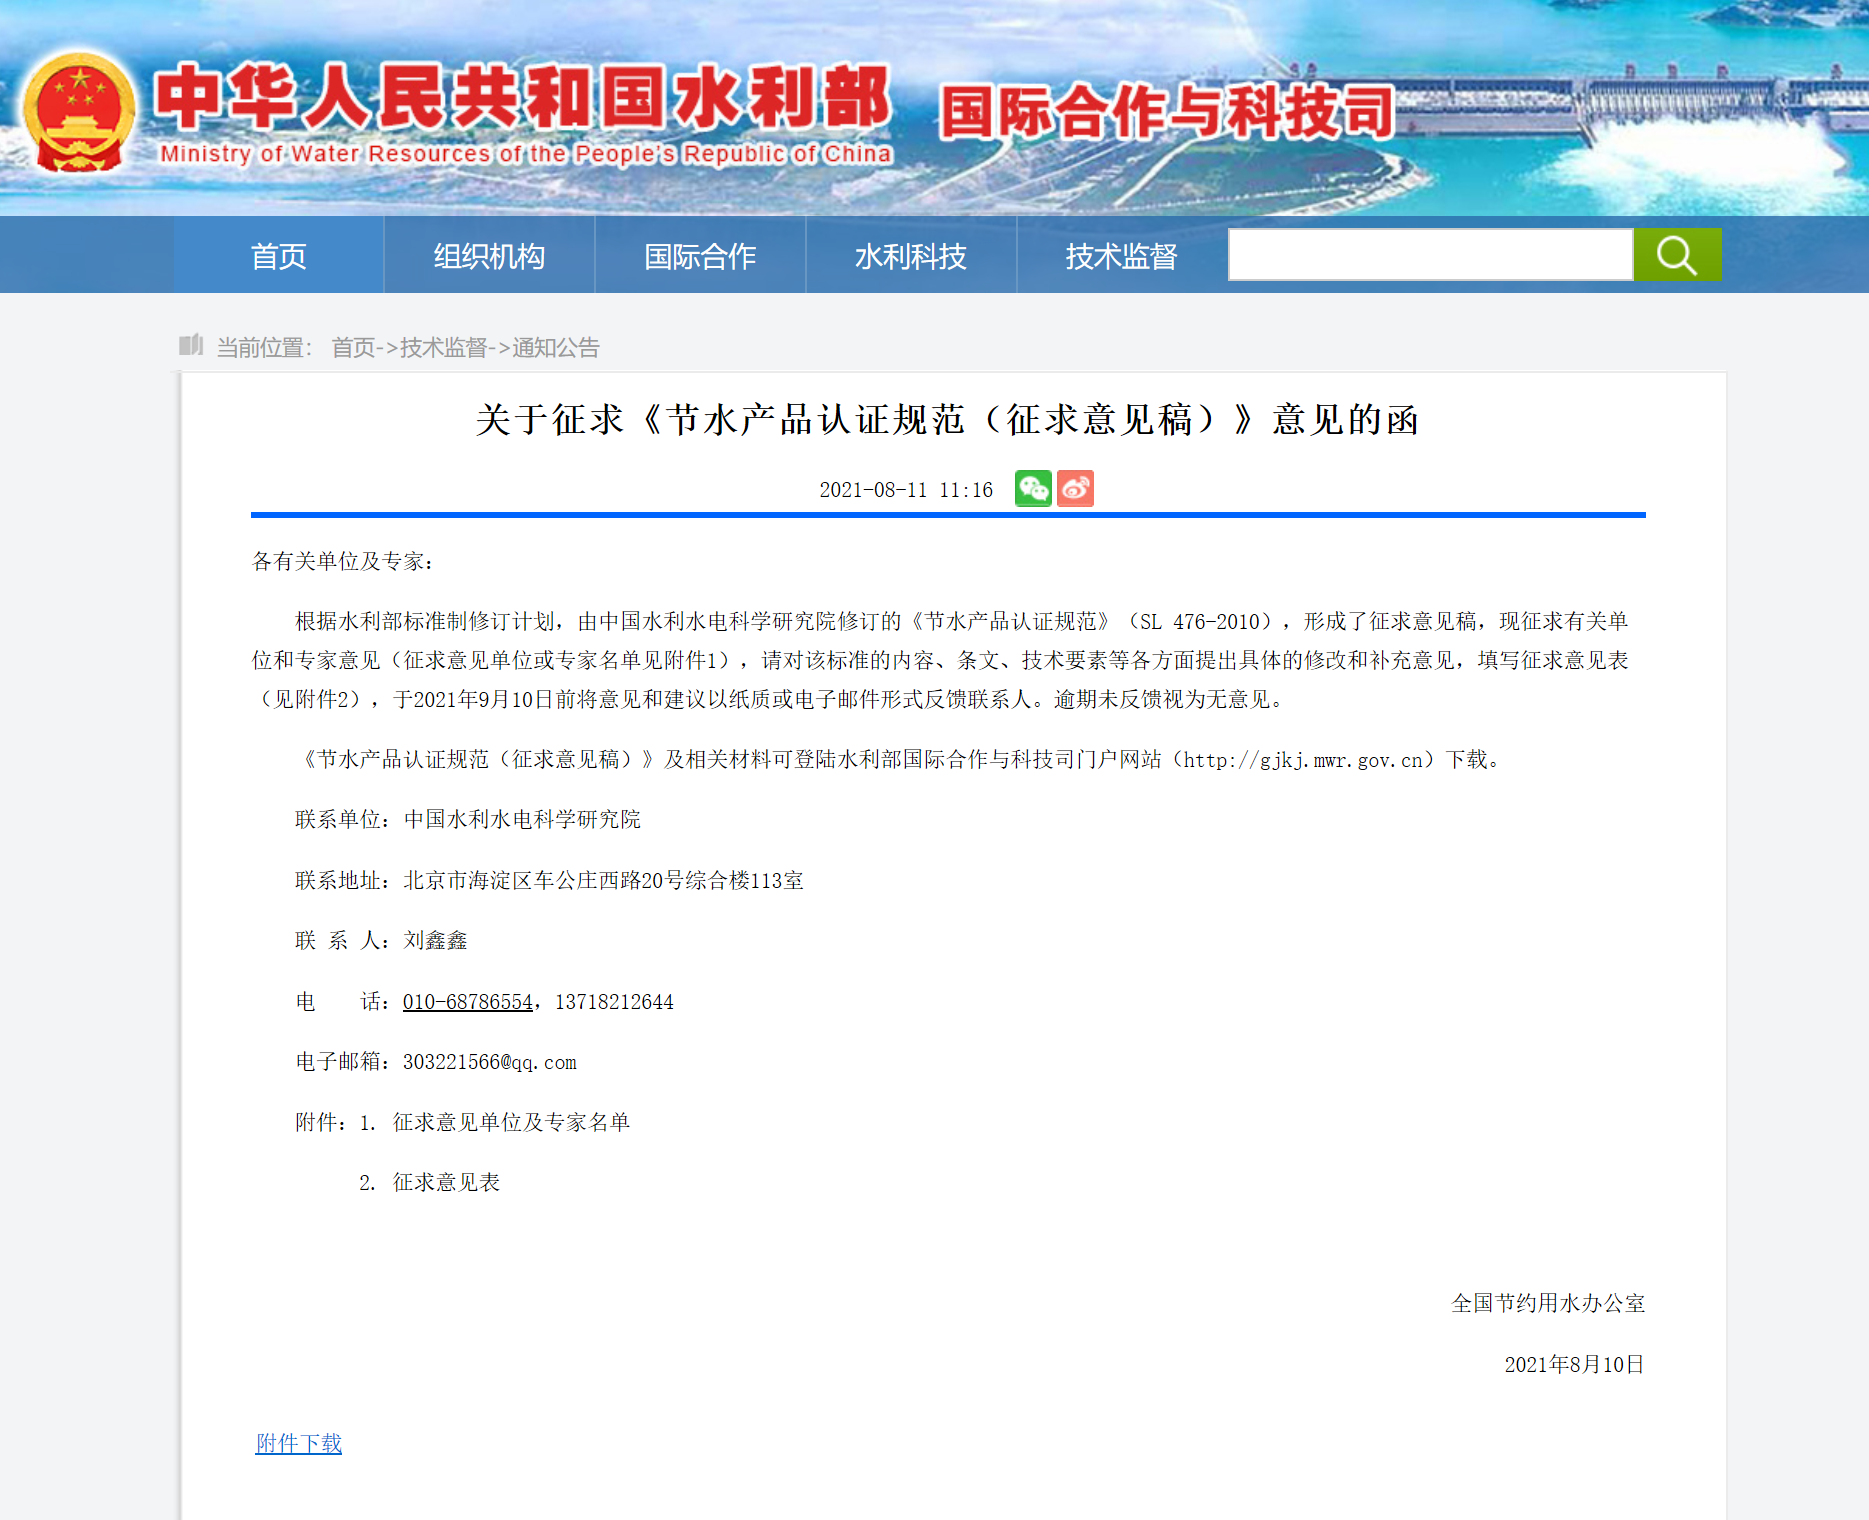1869x1520 pixels.
Task: Click the national emblem logo
Action: [x=79, y=112]
